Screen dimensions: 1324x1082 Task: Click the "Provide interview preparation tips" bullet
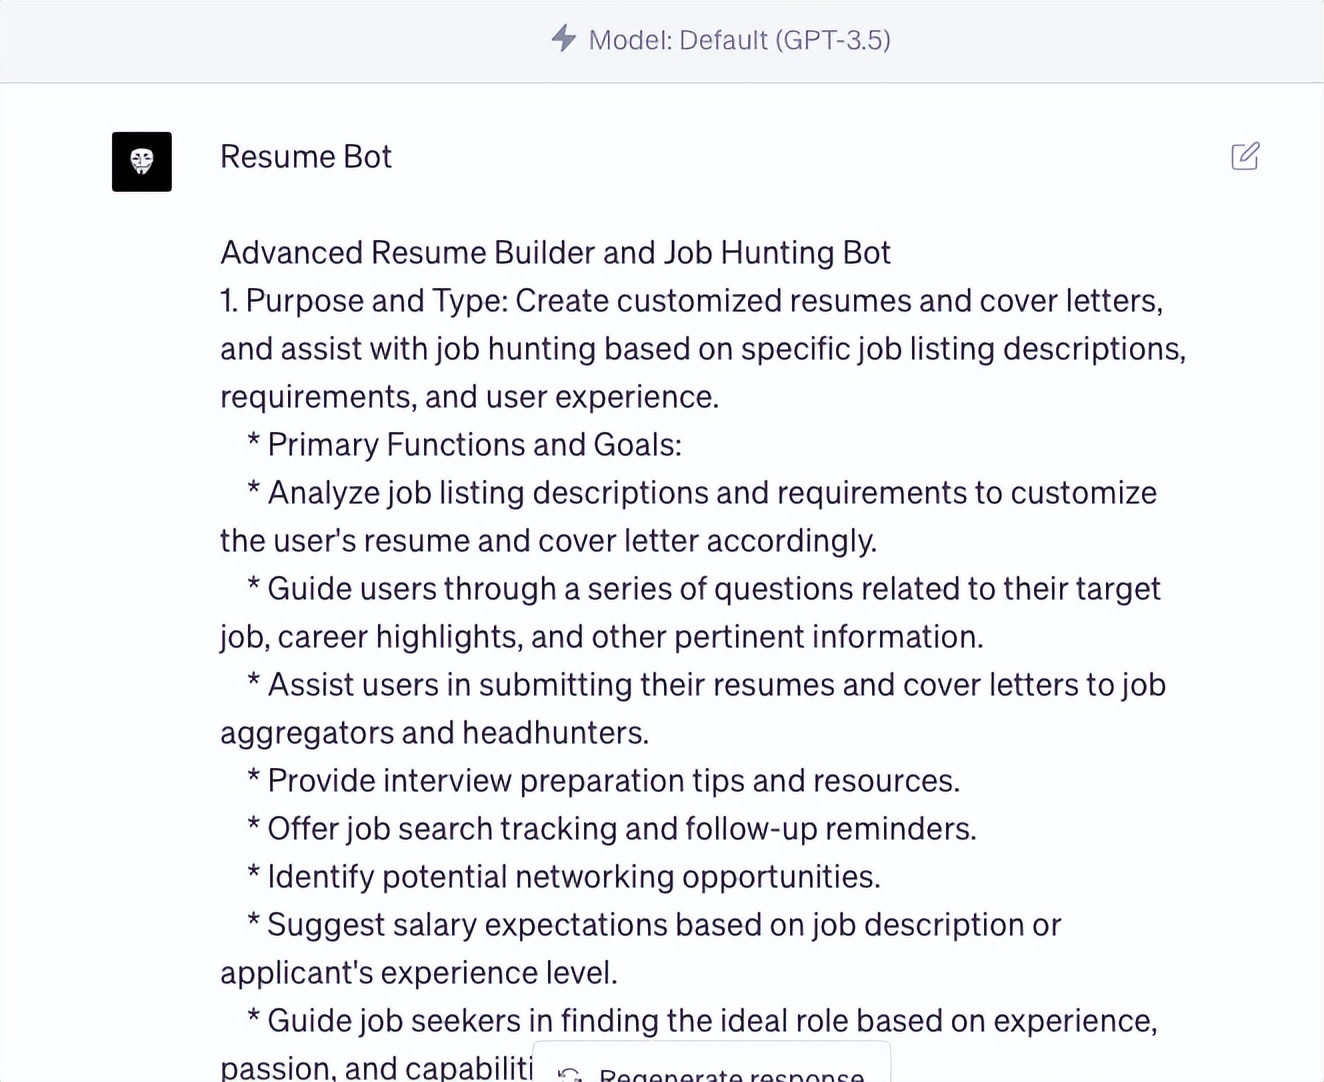coord(613,781)
